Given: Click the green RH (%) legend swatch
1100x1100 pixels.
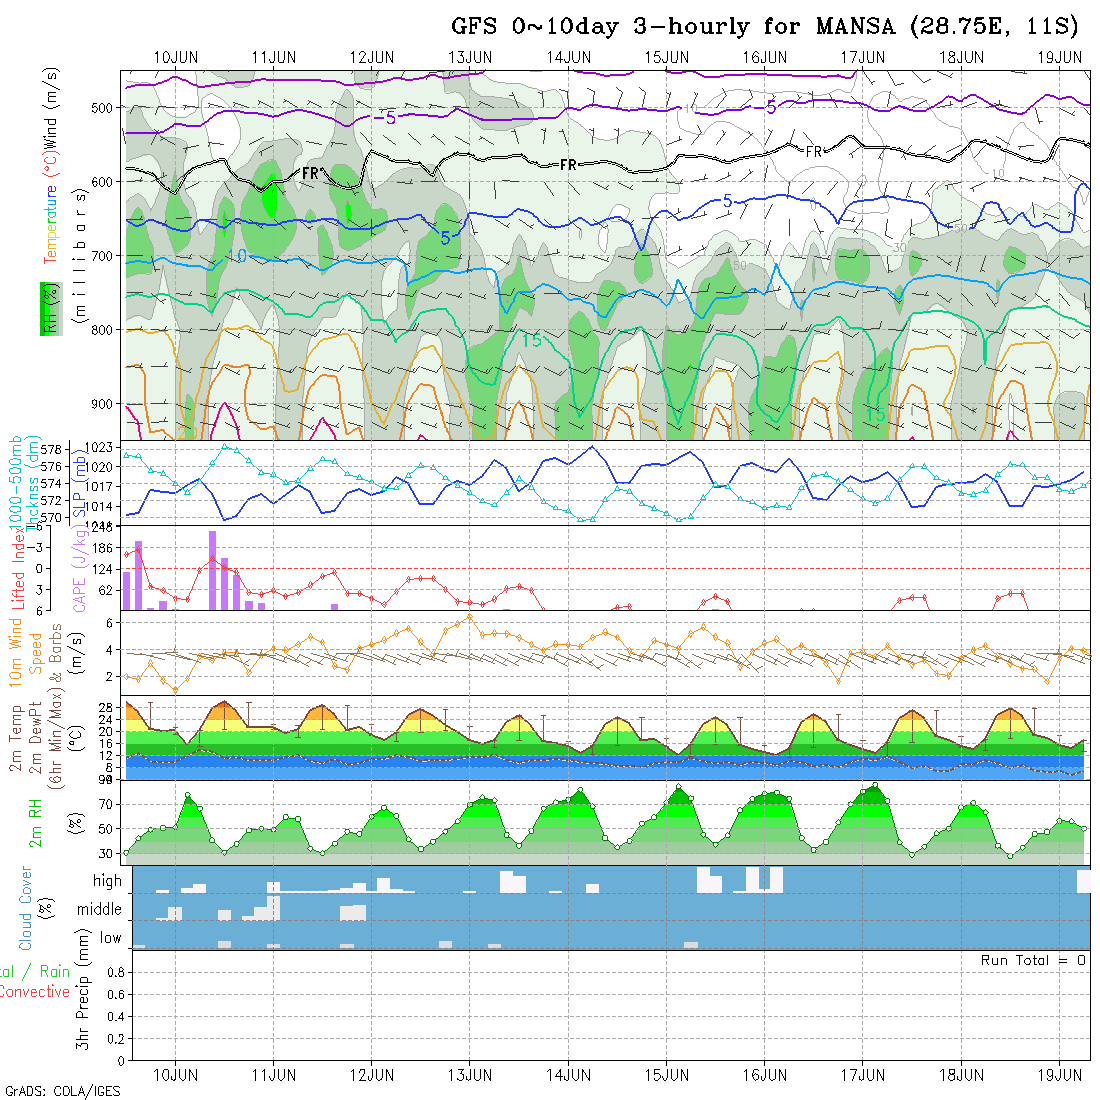Looking at the screenshot, I should 51,309.
